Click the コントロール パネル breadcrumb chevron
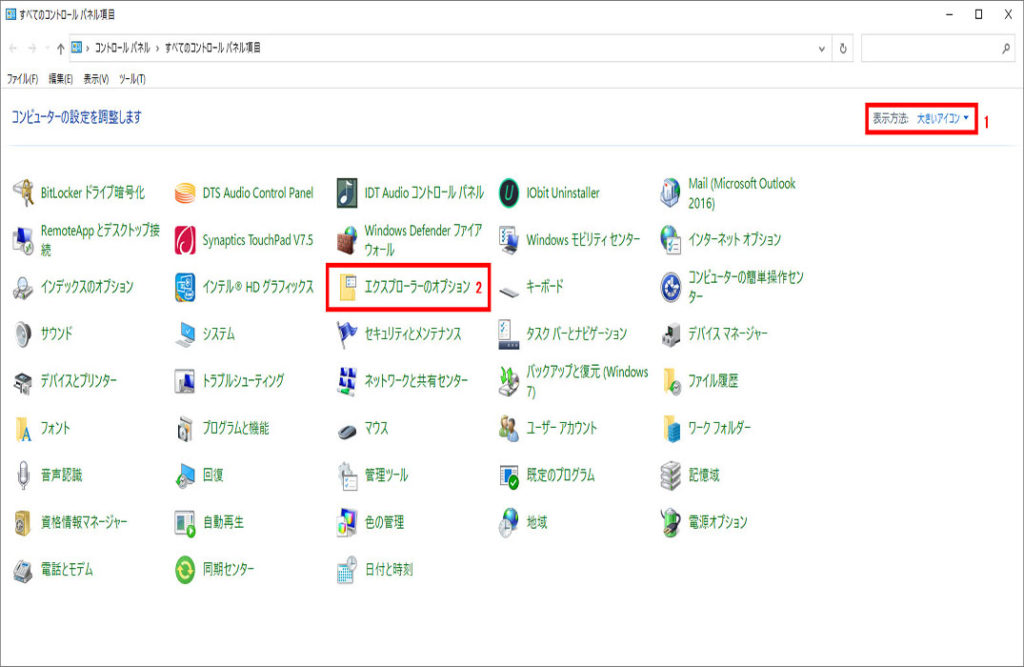This screenshot has width=1024, height=667. pyautogui.click(x=156, y=48)
